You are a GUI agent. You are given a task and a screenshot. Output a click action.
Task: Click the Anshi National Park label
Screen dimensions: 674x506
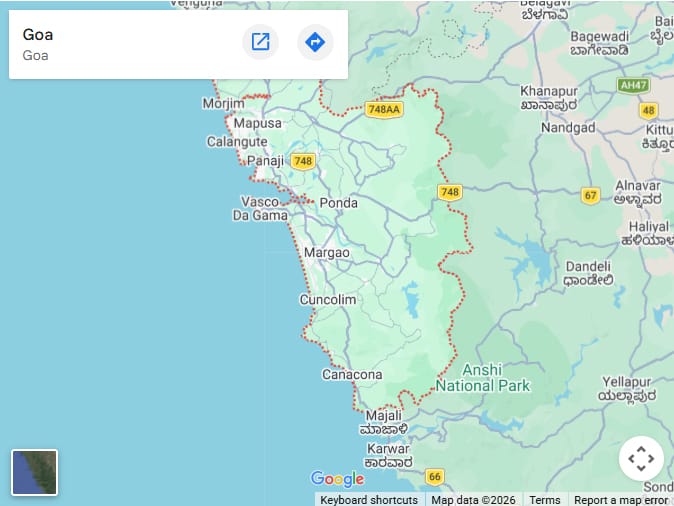tap(483, 377)
